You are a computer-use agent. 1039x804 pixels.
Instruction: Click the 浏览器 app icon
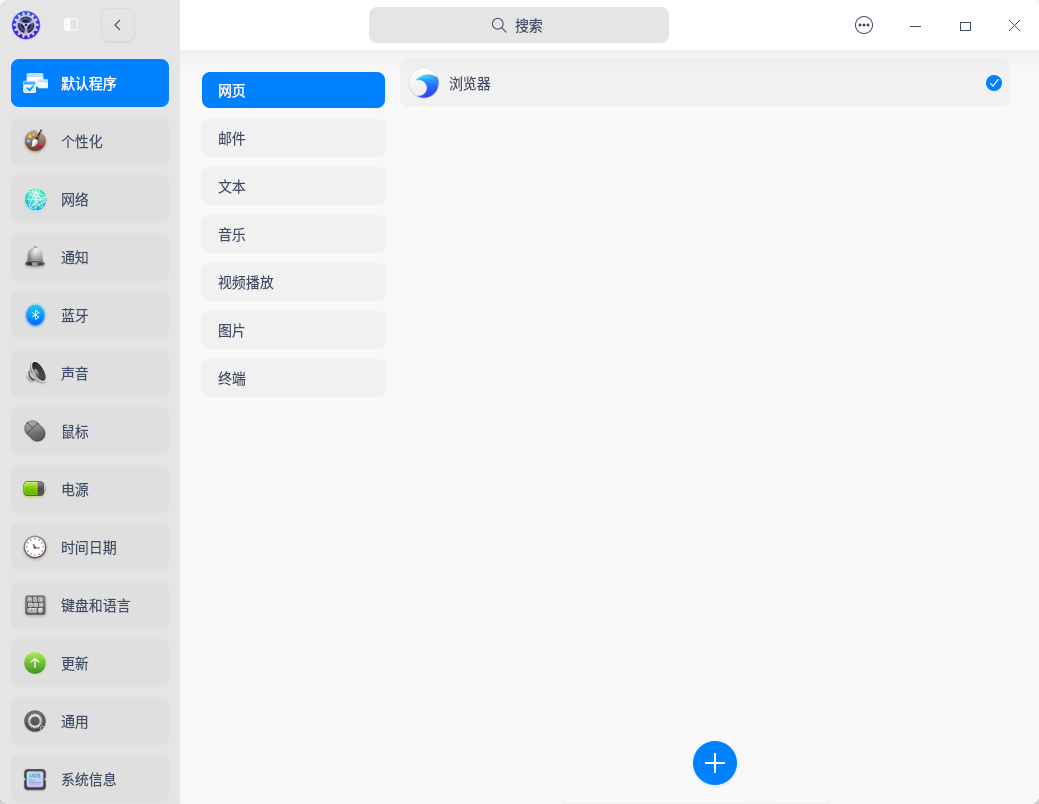[x=424, y=84]
